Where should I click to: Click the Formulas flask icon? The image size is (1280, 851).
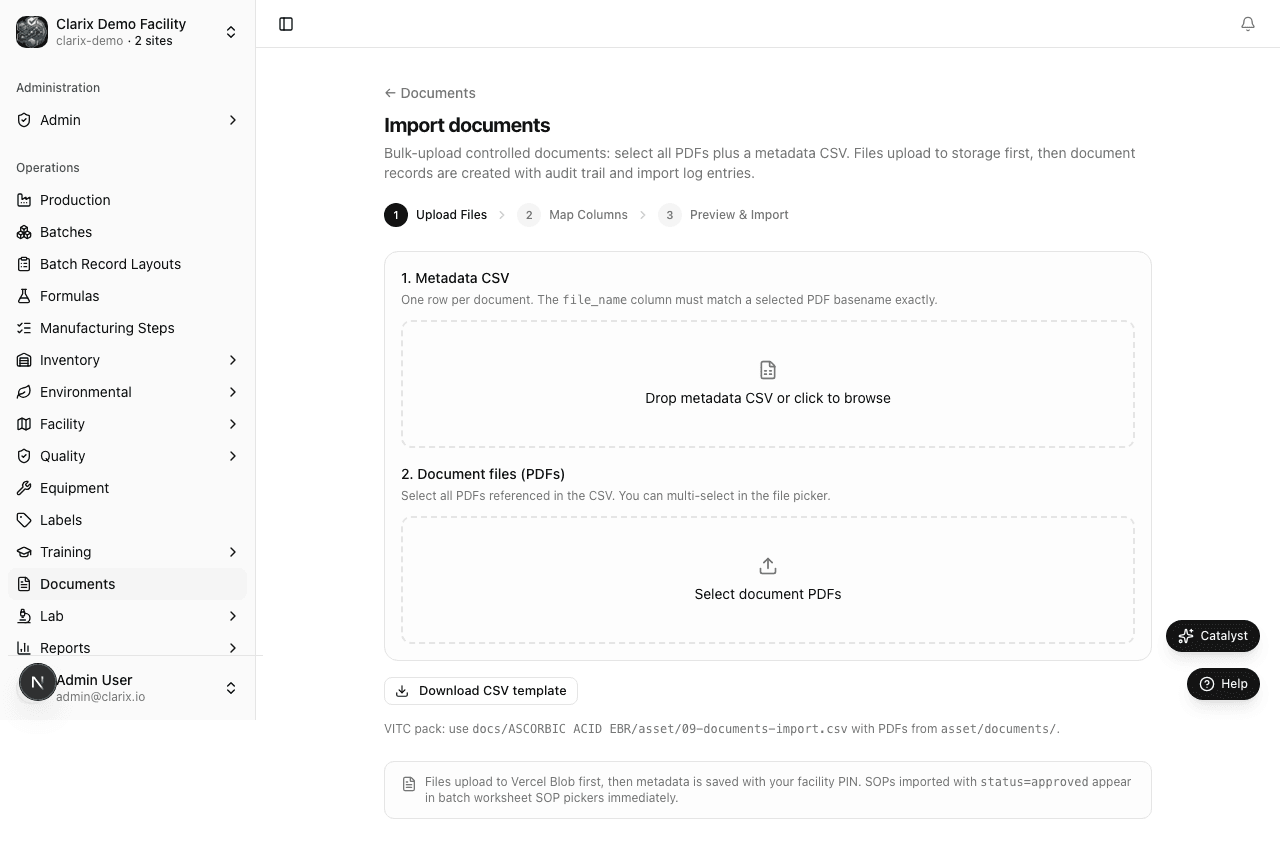(24, 296)
